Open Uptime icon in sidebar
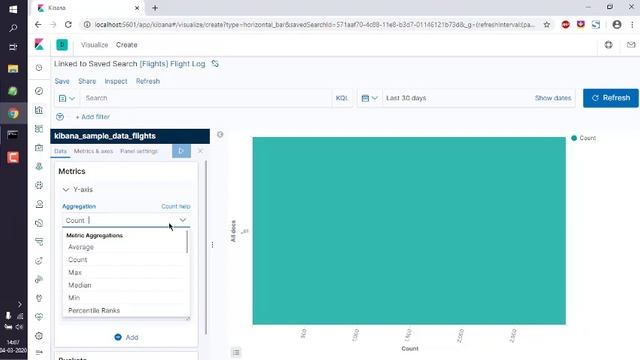The width and height of the screenshot is (640, 360). coord(39,260)
